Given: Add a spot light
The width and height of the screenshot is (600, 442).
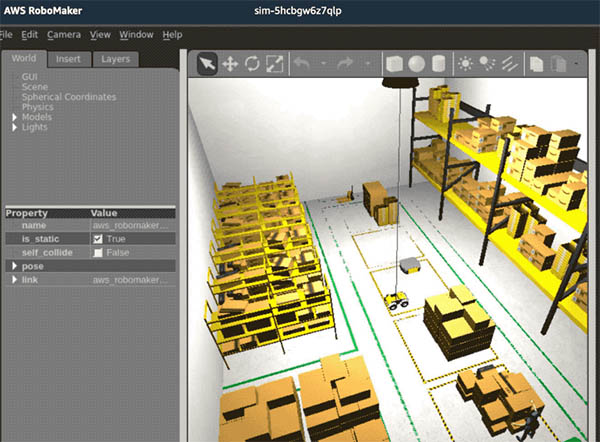Looking at the screenshot, I should (487, 64).
